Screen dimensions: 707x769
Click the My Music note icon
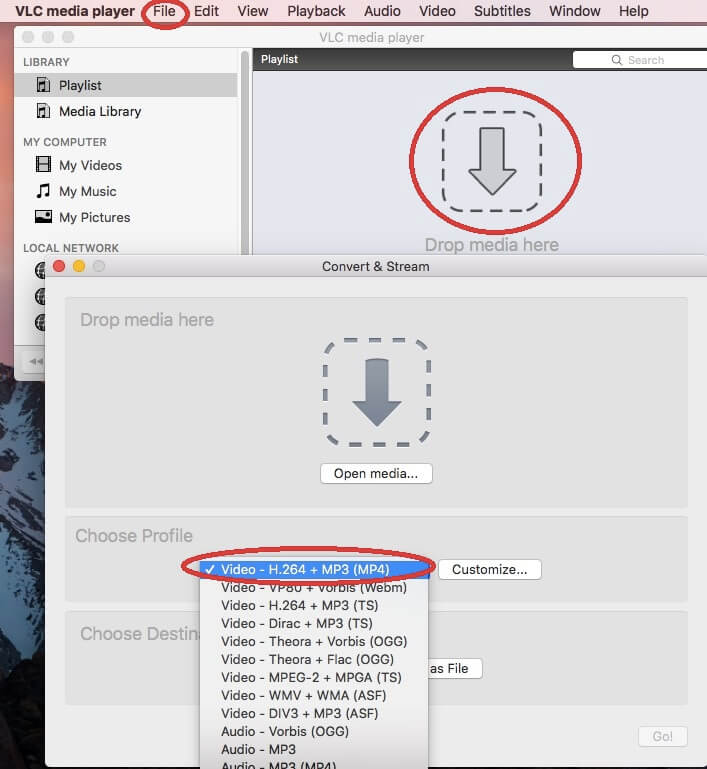tap(43, 192)
